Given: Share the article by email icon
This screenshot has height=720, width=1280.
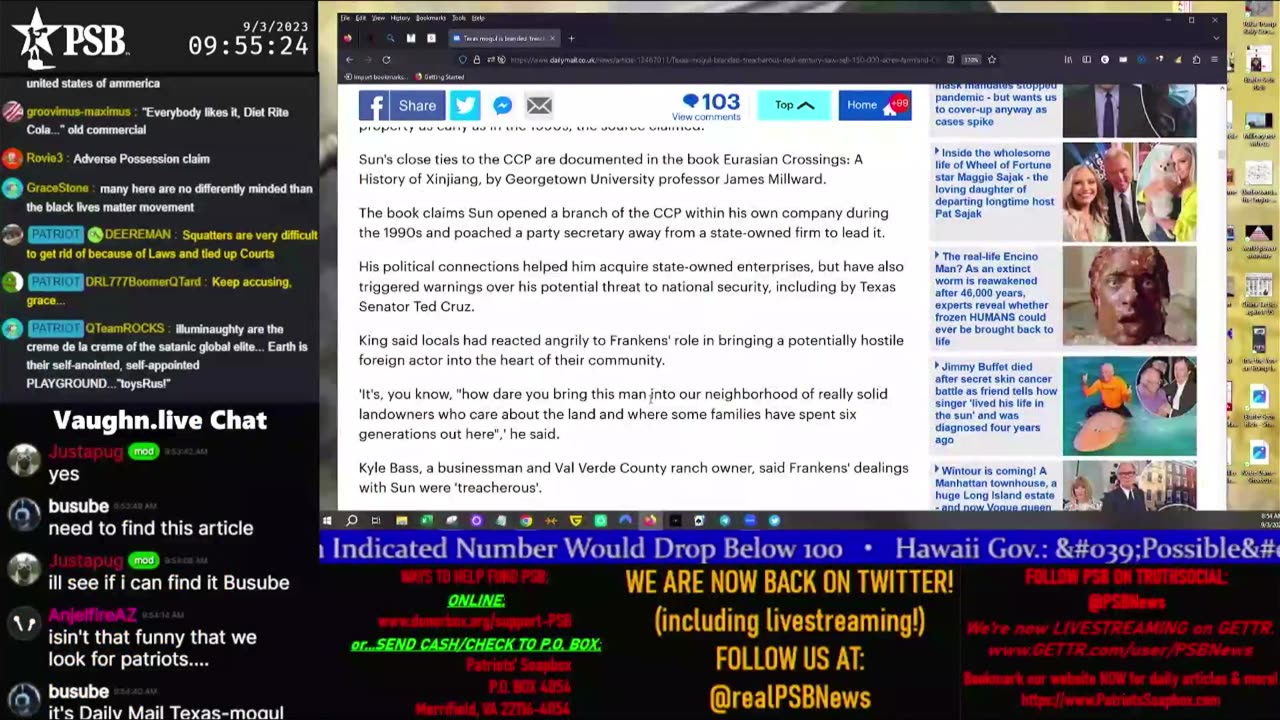Looking at the screenshot, I should (539, 105).
